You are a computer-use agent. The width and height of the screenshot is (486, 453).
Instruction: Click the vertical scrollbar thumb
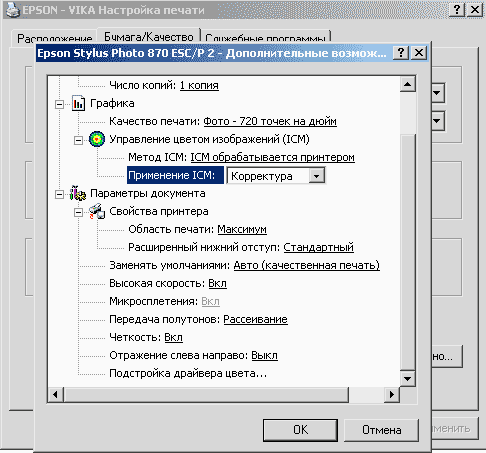pos(407,253)
